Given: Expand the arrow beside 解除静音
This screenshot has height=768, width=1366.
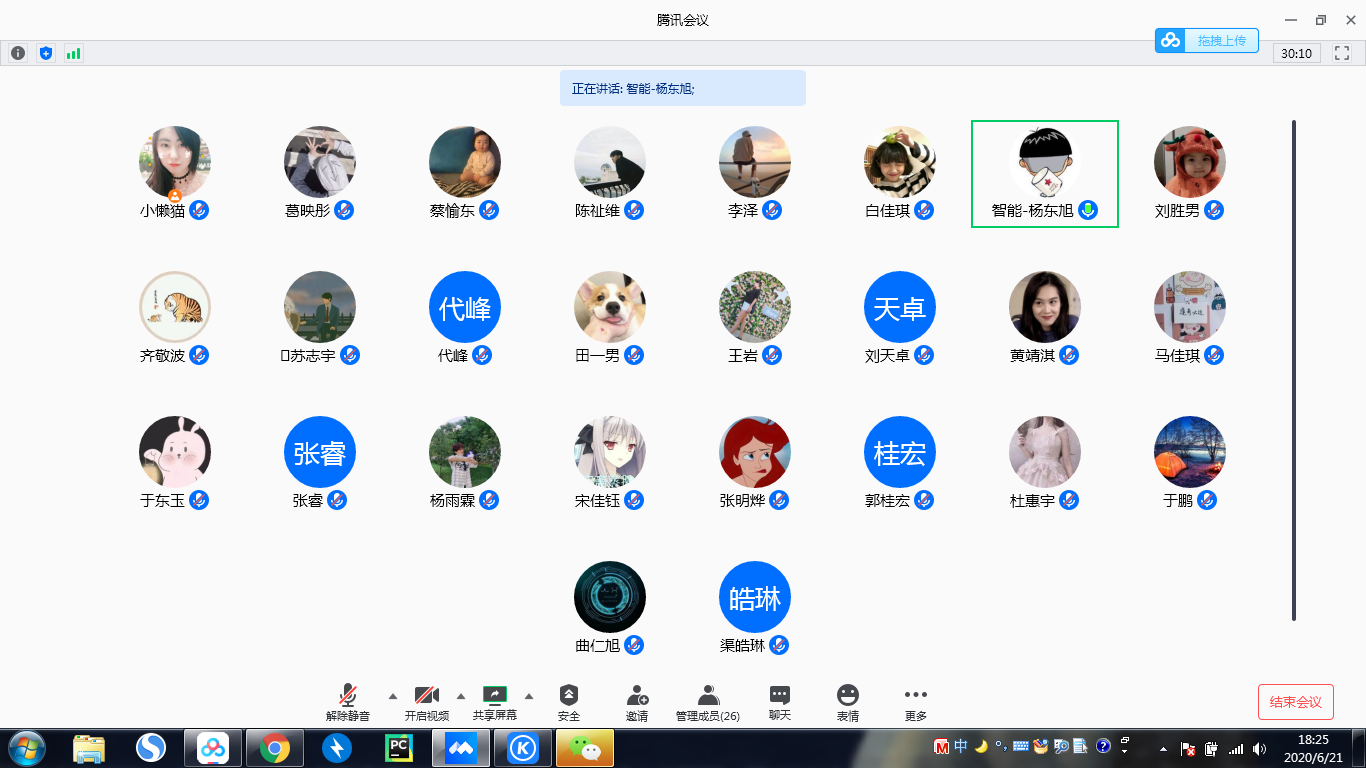Looking at the screenshot, I should (x=392, y=696).
